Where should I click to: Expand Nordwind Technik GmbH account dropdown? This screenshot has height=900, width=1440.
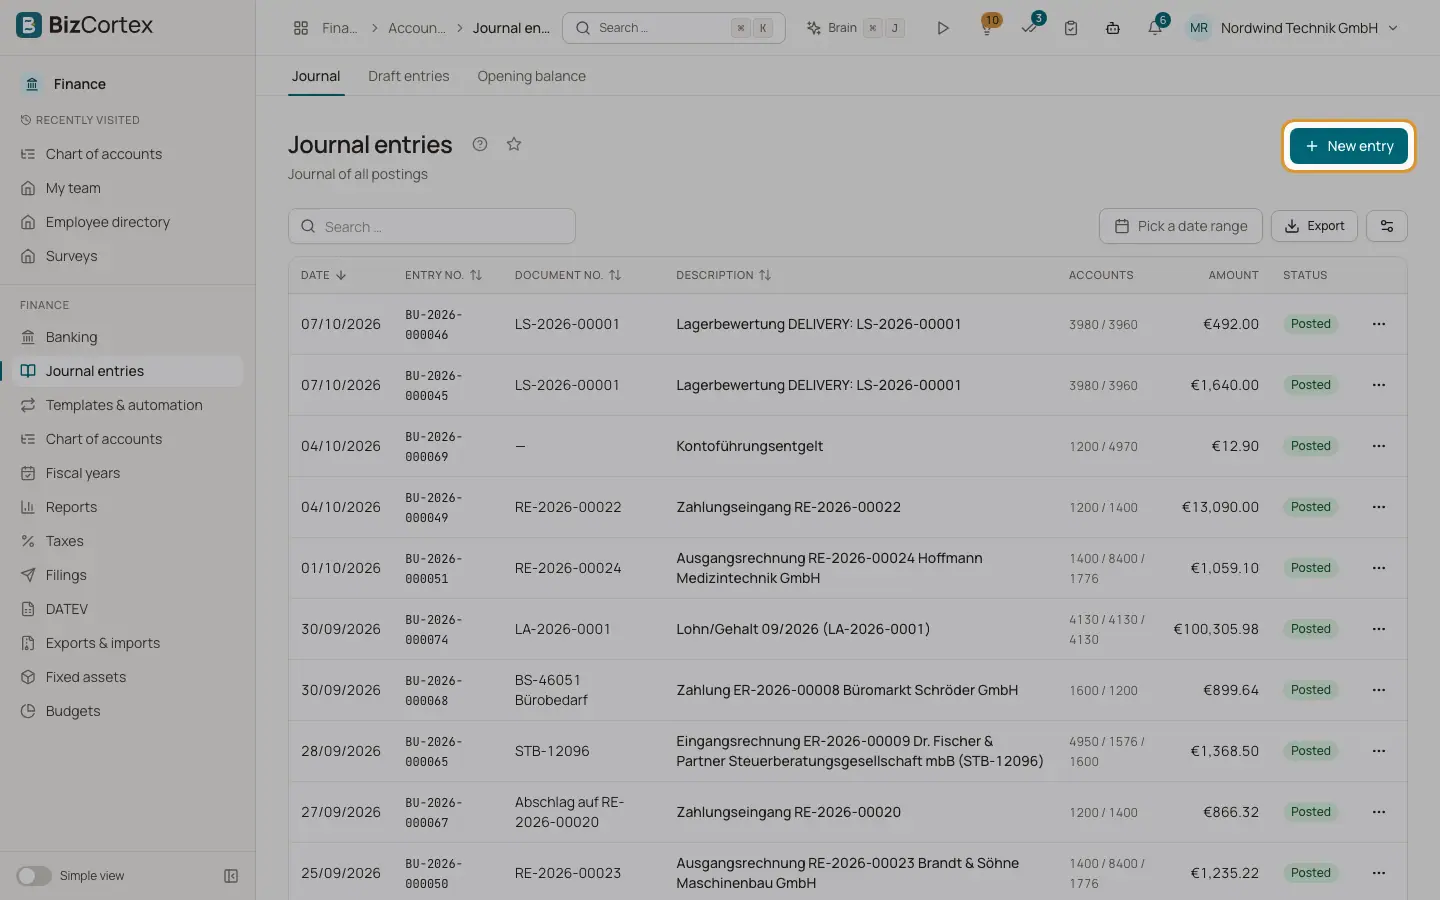point(1293,28)
